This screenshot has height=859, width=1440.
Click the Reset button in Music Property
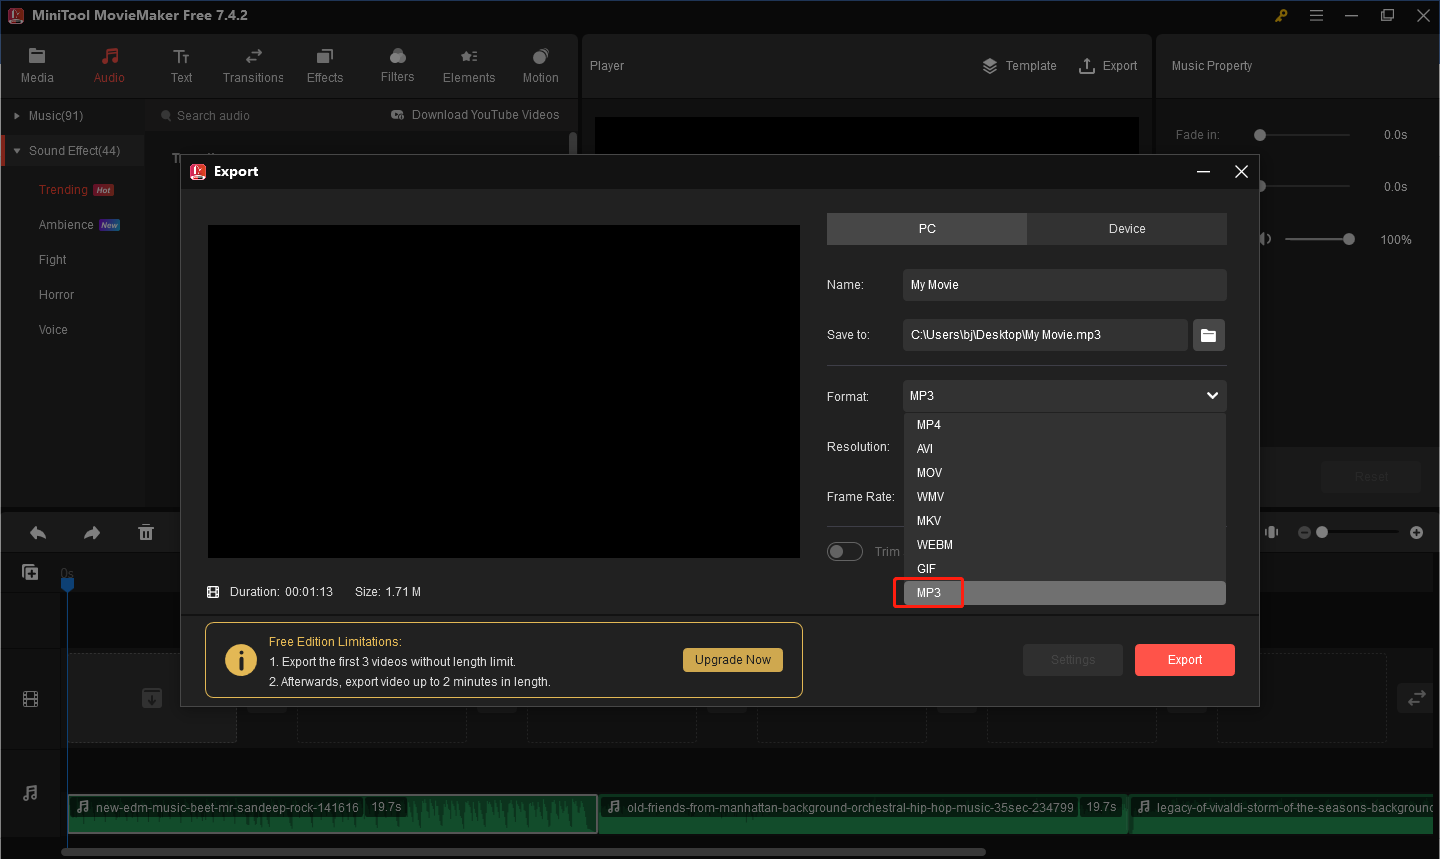(x=1371, y=477)
